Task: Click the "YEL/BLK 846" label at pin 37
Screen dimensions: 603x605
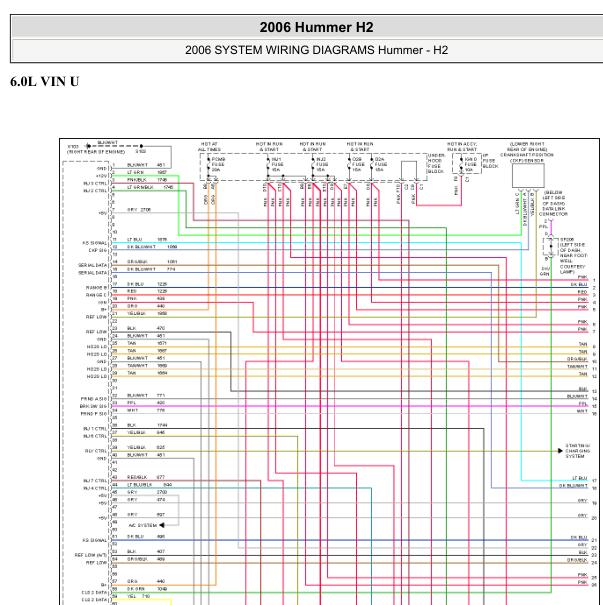Action: pyautogui.click(x=146, y=433)
